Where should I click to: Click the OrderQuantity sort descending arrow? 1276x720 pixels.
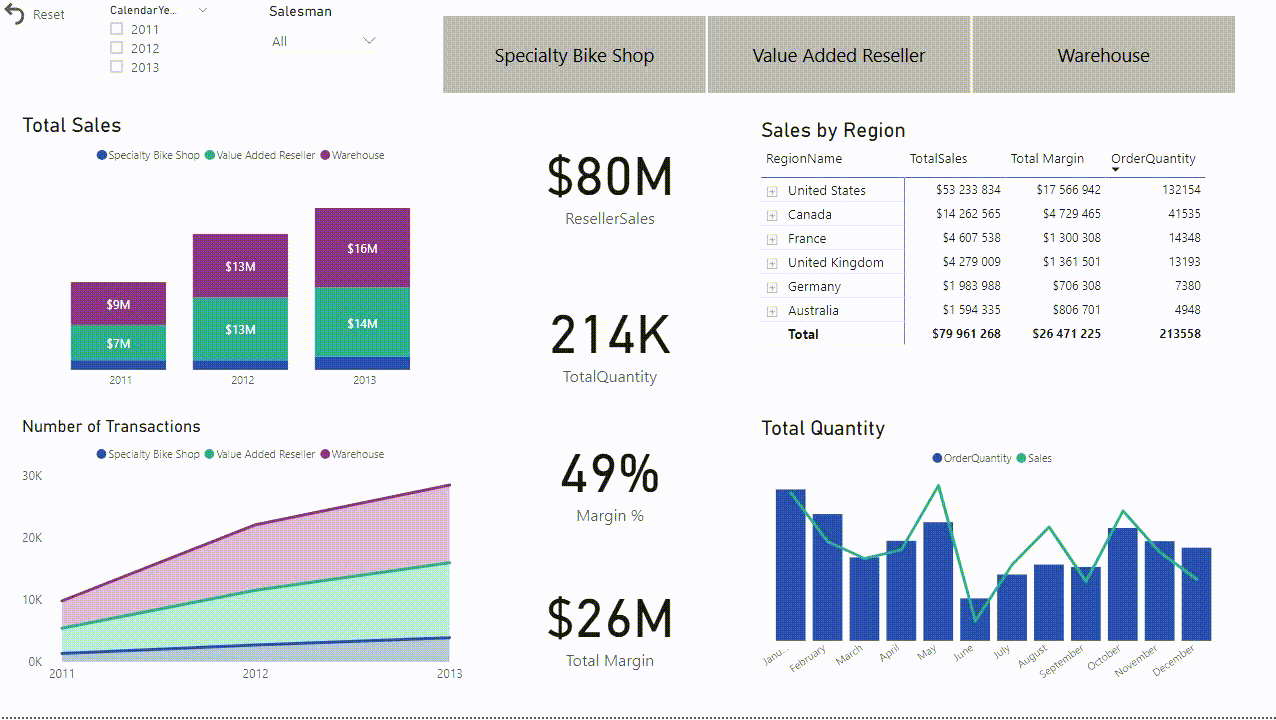pos(1116,170)
